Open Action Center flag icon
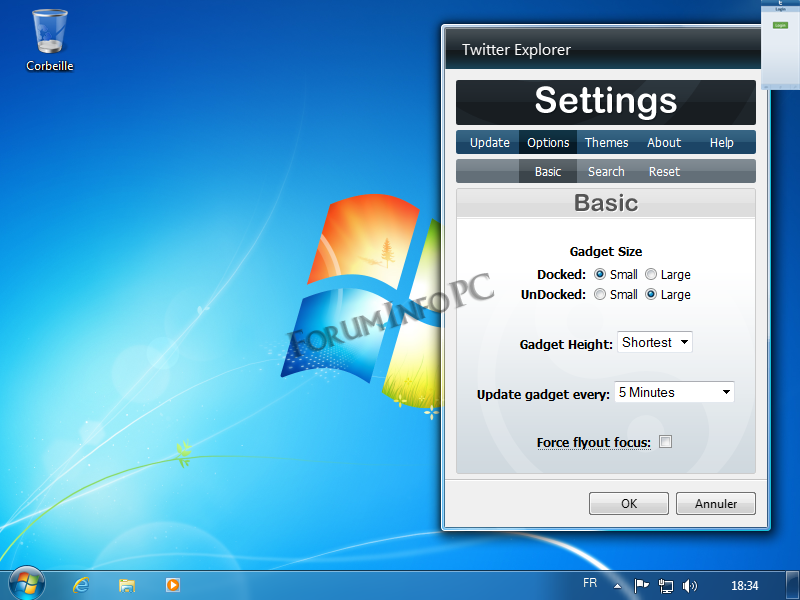Viewport: 800px width, 600px height. [x=641, y=585]
